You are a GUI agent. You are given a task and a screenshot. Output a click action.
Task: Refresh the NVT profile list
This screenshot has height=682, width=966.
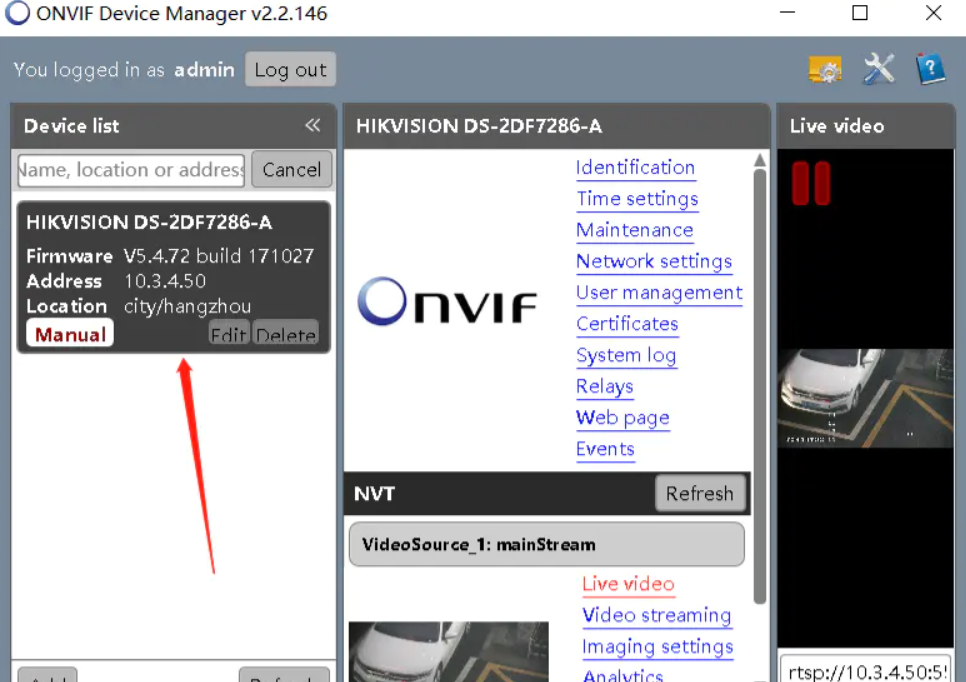[701, 493]
